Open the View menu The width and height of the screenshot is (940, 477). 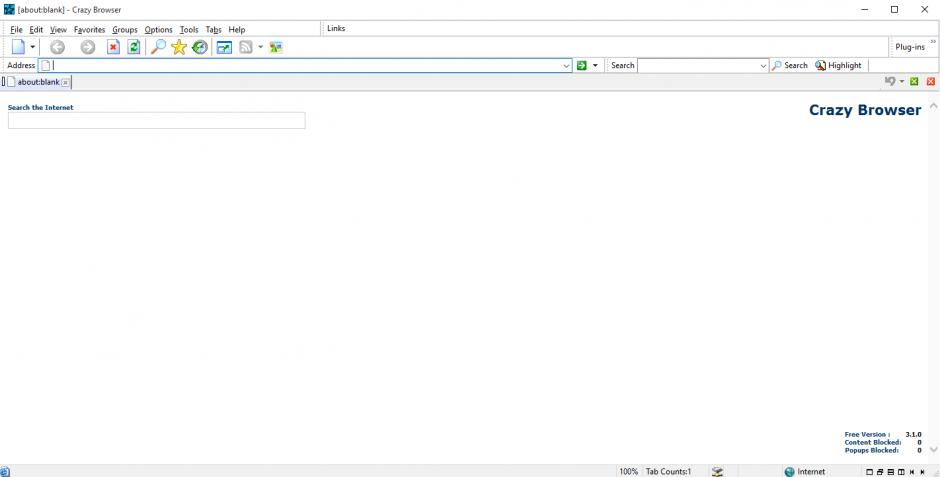point(58,29)
